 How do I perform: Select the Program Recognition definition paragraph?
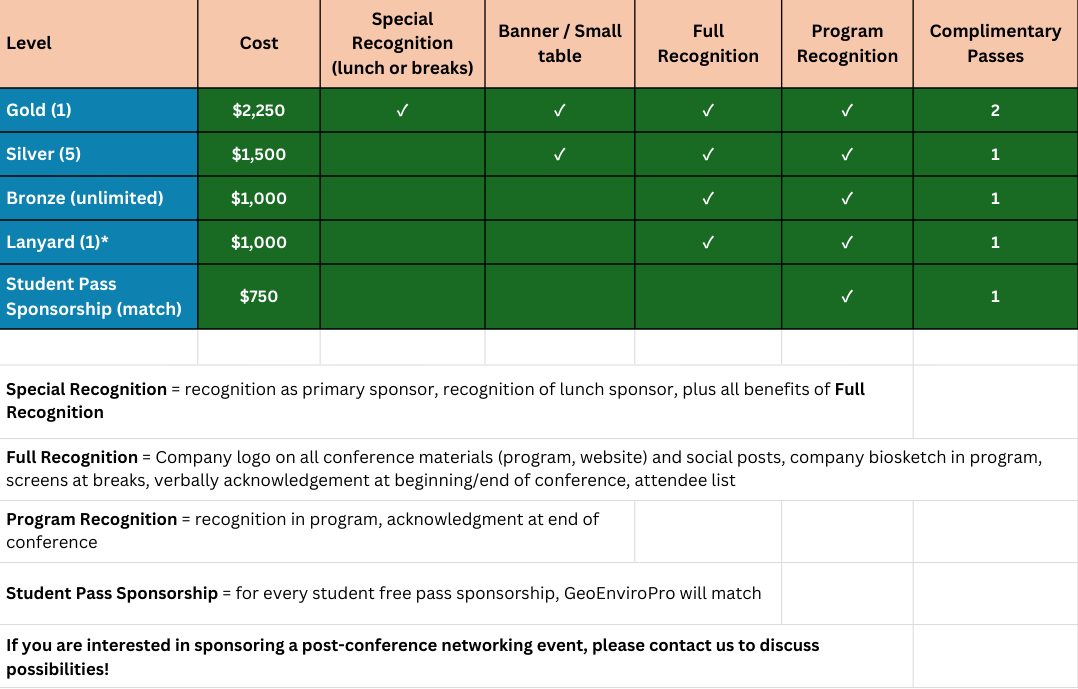[x=302, y=531]
